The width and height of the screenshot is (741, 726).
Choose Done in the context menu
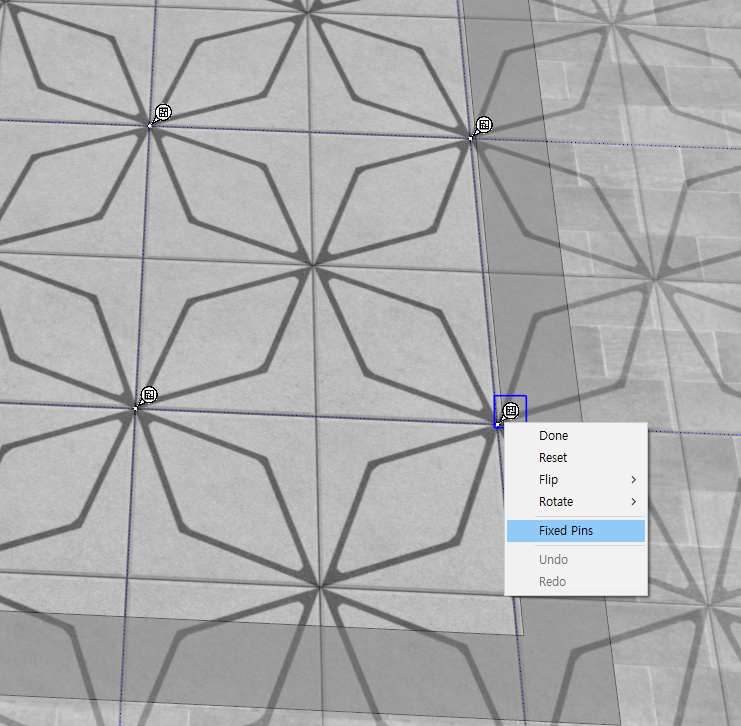pos(576,435)
